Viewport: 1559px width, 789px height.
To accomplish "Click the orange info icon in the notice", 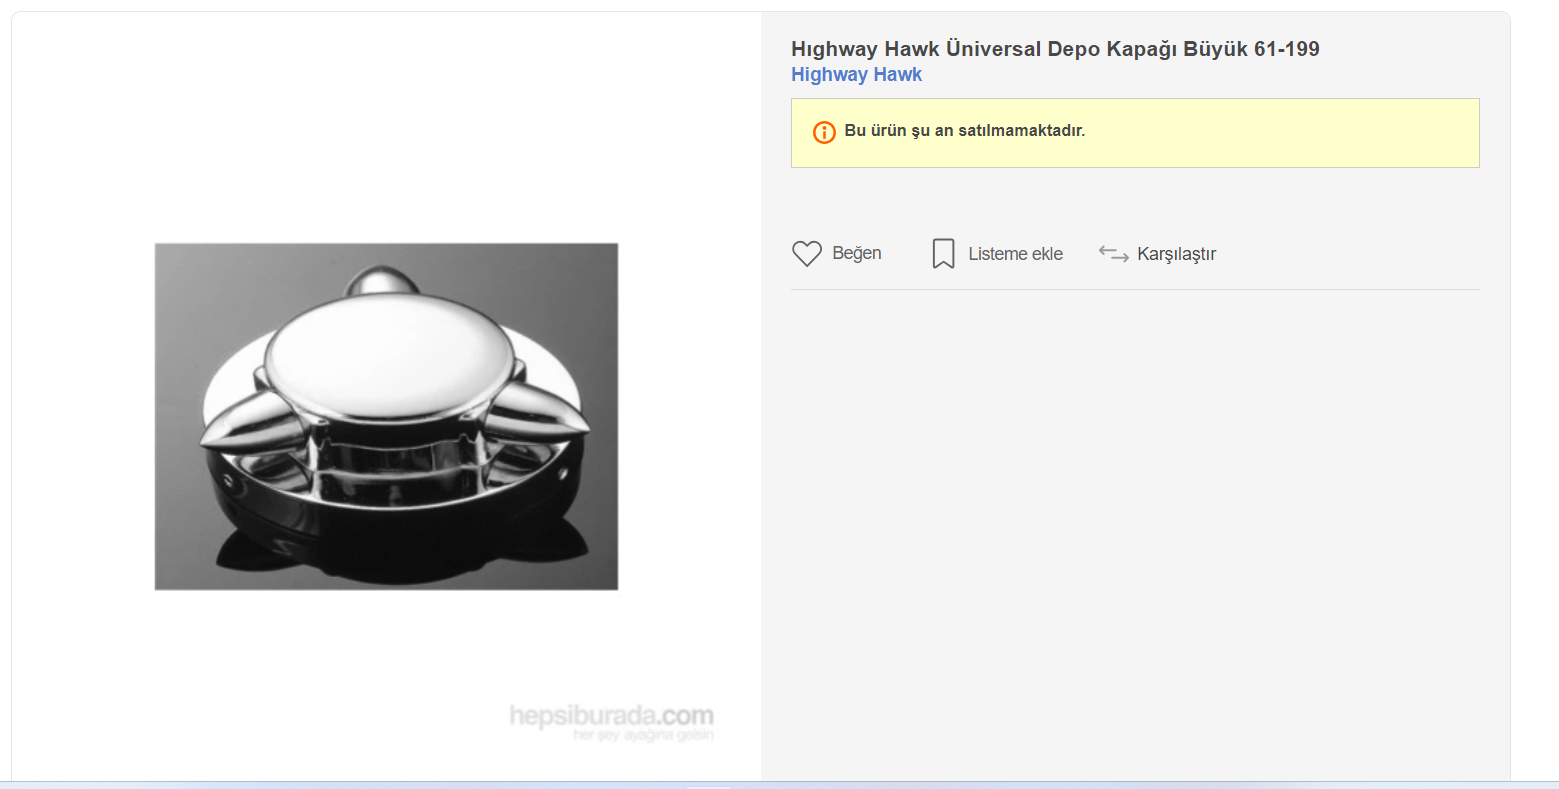I will click(x=824, y=132).
